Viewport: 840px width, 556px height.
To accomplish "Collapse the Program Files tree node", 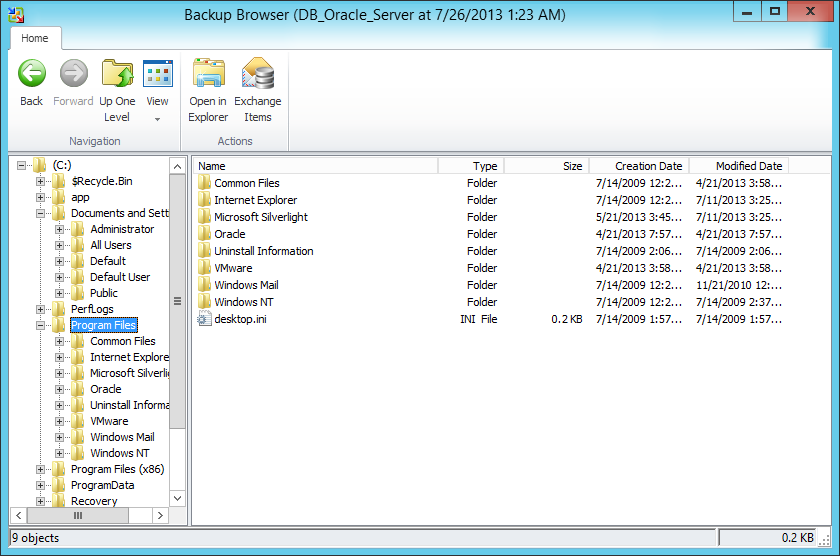I will click(41, 325).
